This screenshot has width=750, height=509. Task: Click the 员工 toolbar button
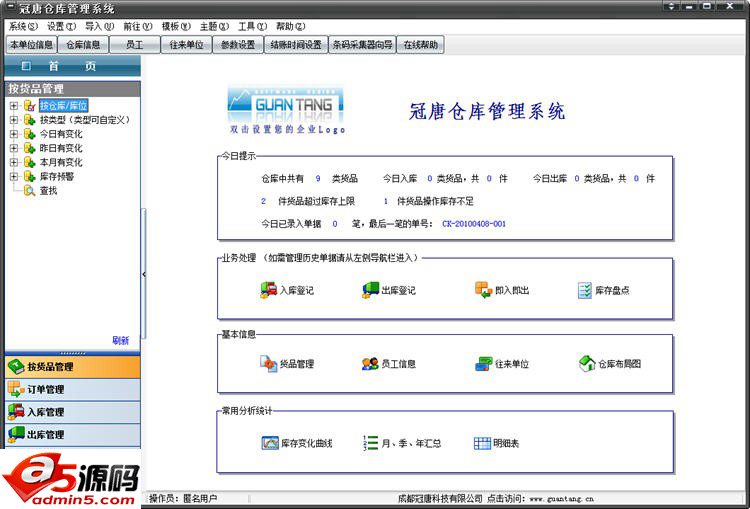tap(135, 45)
